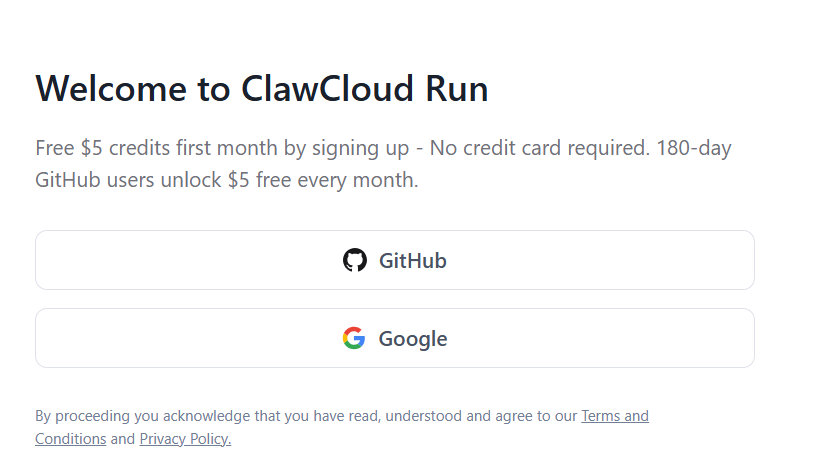Click the 'Welcome to ClawCloud Run' heading
Image resolution: width=816 pixels, height=469 pixels.
click(x=262, y=88)
